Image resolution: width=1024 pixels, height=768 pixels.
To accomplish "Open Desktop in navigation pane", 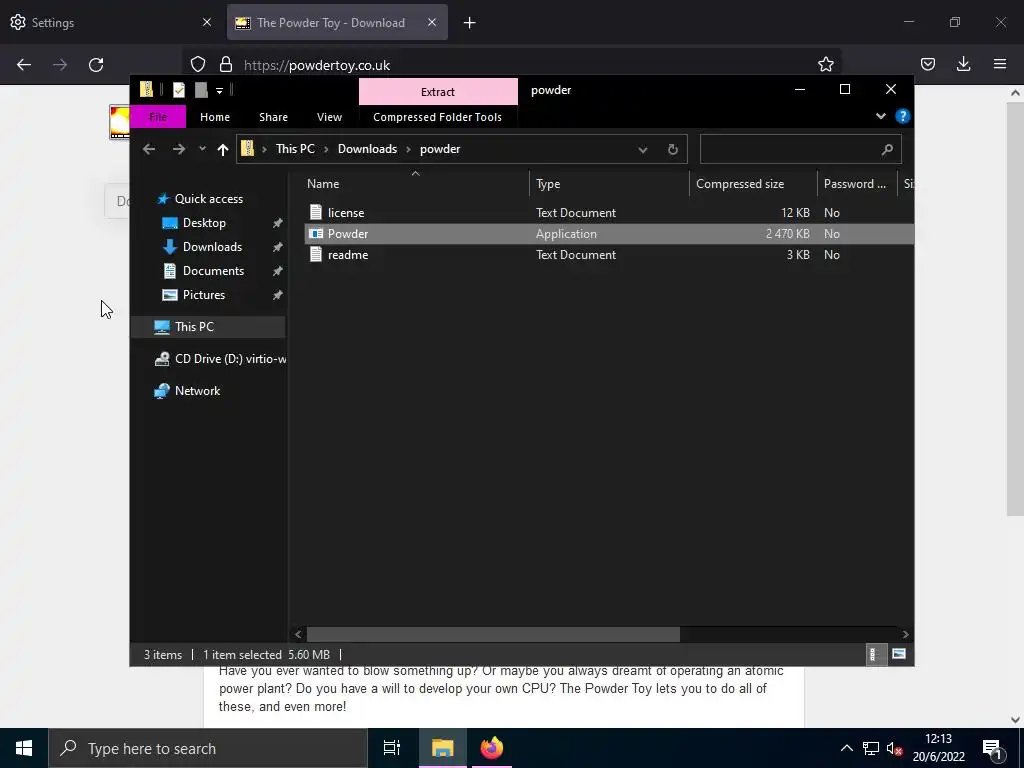I will point(204,223).
